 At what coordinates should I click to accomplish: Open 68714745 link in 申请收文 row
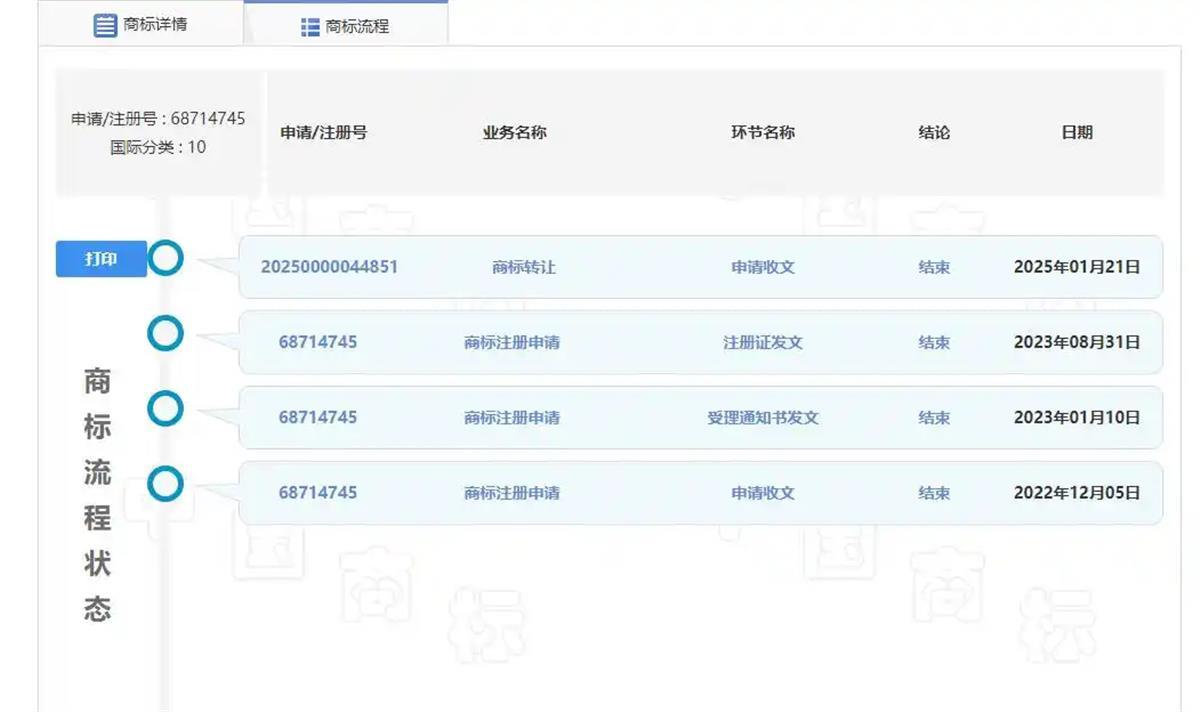pyautogui.click(x=318, y=492)
